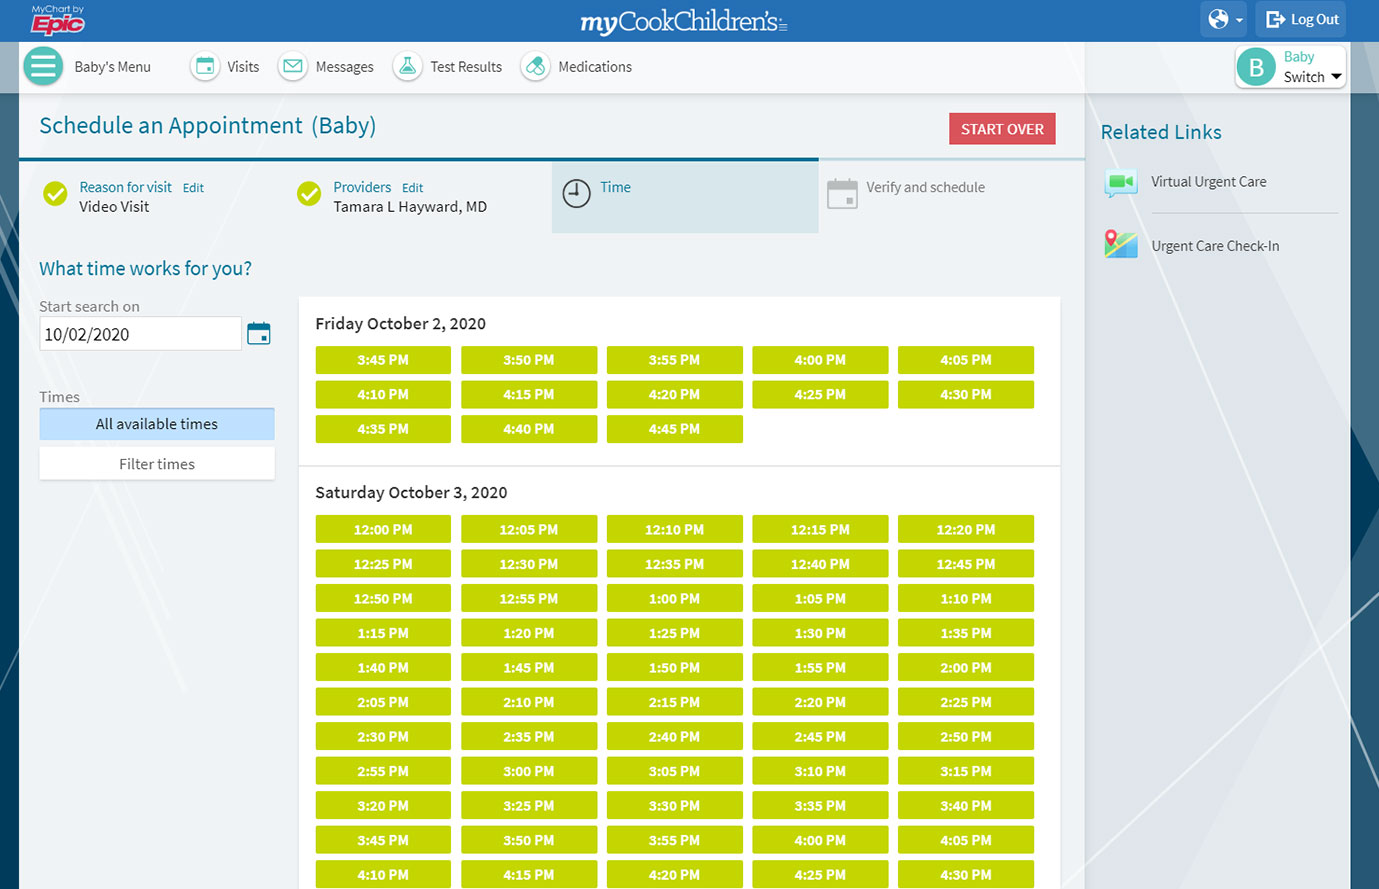The width and height of the screenshot is (1379, 889).
Task: Click the Start search on date field
Action: 140,335
